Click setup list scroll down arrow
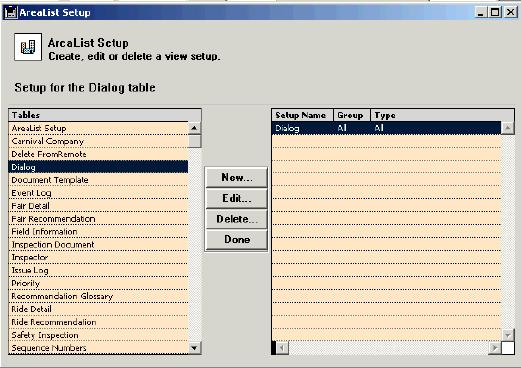Image resolution: width=521 pixels, height=368 pixels. tap(508, 335)
